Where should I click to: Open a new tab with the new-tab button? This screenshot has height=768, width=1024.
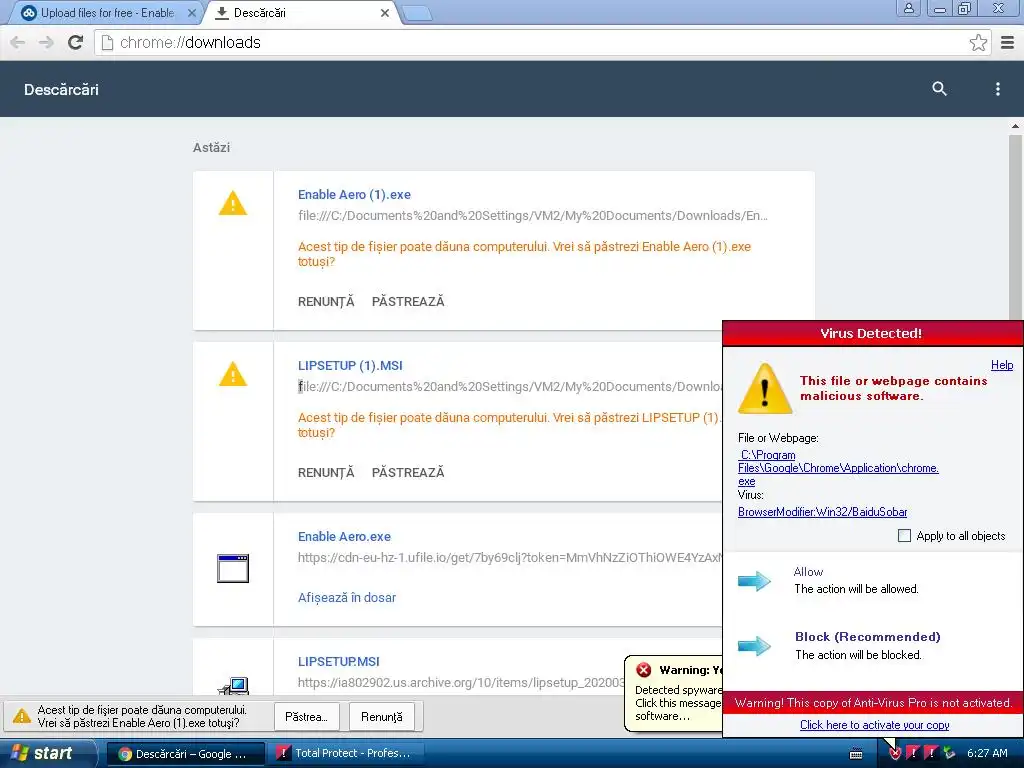417,13
